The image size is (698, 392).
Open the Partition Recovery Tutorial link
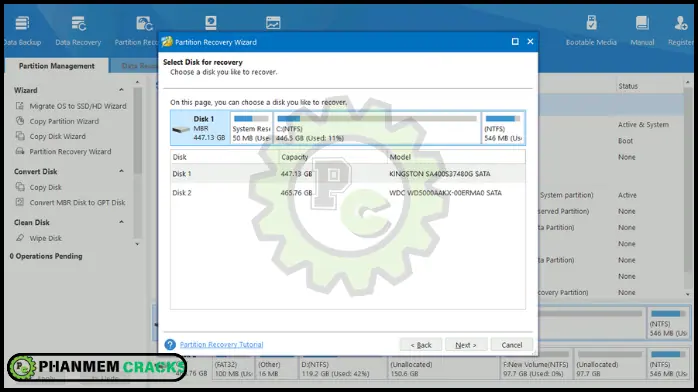tap(221, 344)
